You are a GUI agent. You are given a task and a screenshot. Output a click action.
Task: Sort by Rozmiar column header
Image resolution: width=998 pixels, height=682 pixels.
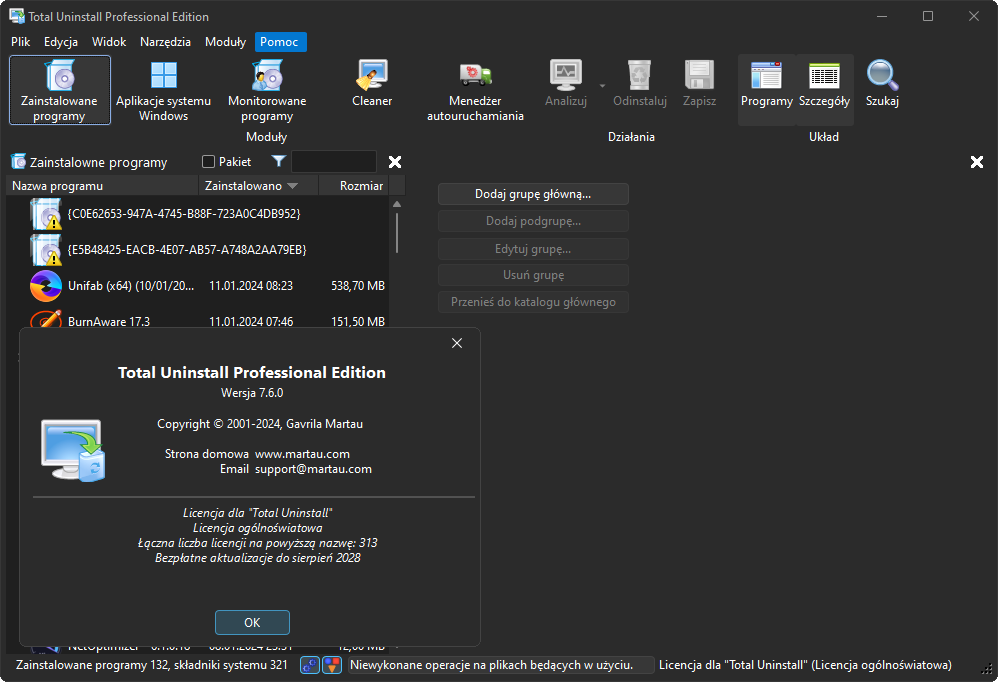[x=353, y=186]
